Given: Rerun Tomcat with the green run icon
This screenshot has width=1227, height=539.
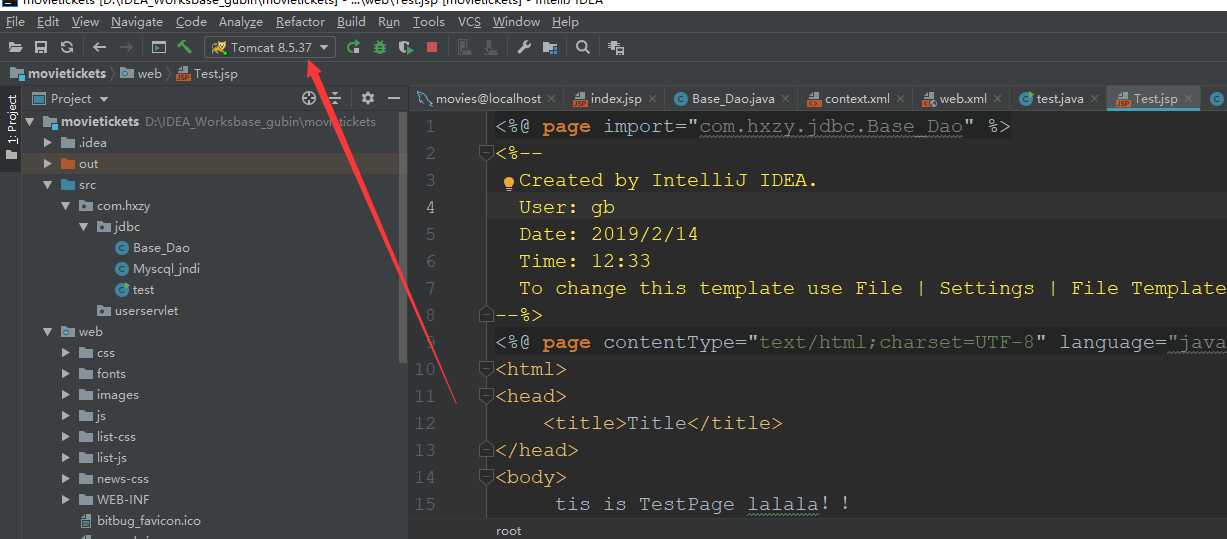Looking at the screenshot, I should tap(354, 47).
